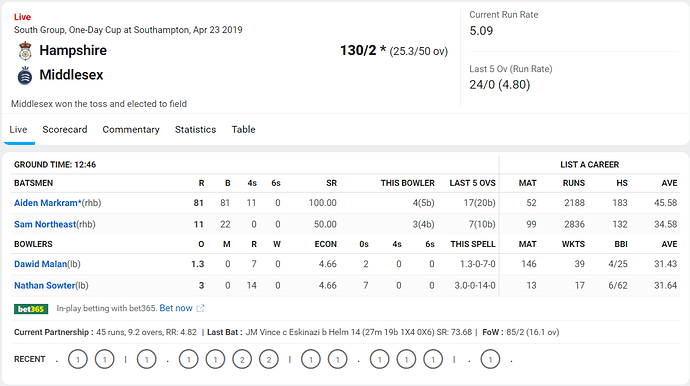View Dawid Malan's player page
This screenshot has width=690, height=386.
click(40, 264)
